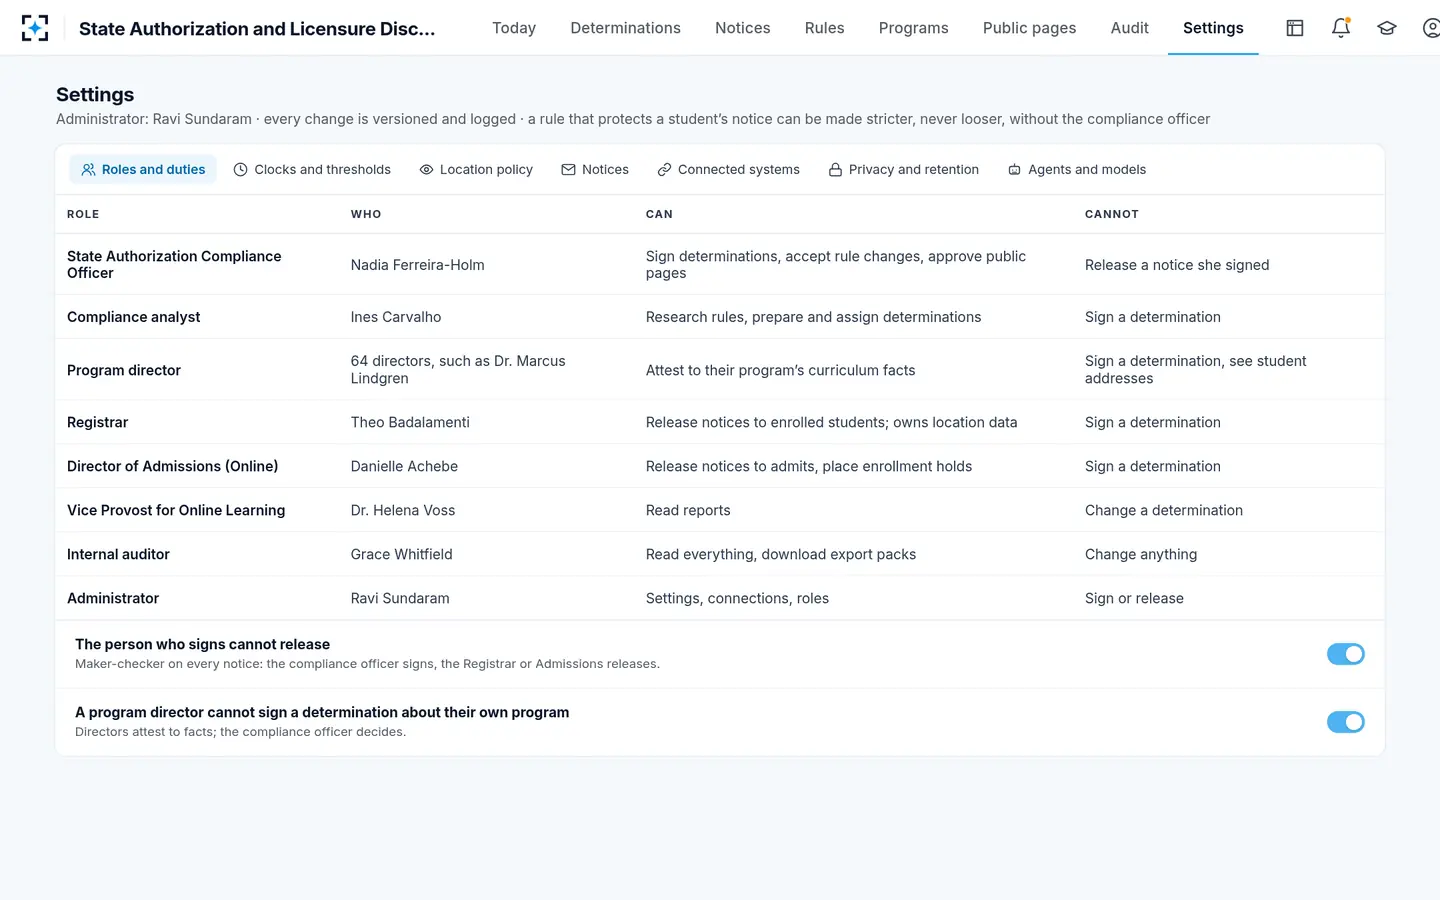The image size is (1440, 900).
Task: Go to the Today page
Action: point(514,28)
